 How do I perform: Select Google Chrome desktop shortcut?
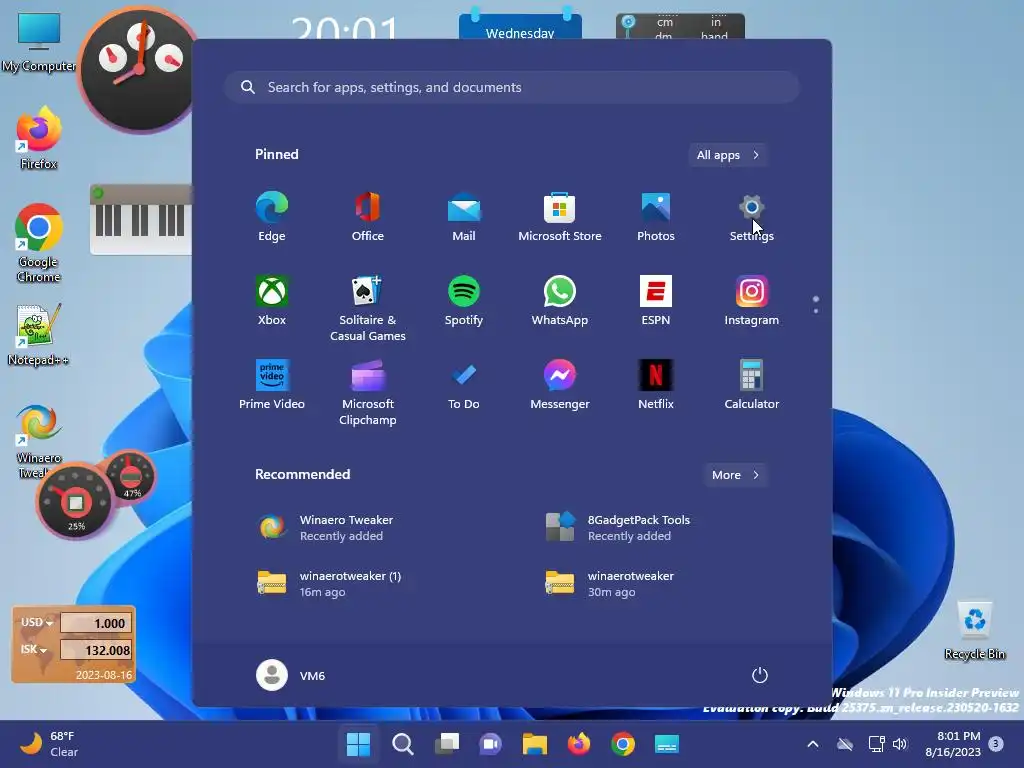pos(39,243)
